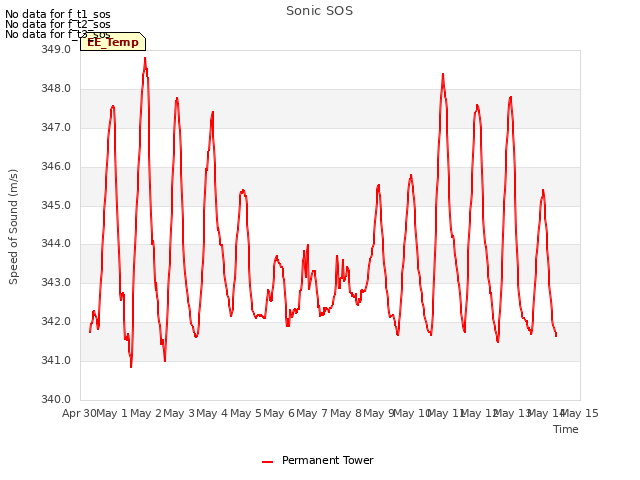Click the May 1 x-axis date label
The image size is (640, 480).
click(112, 413)
